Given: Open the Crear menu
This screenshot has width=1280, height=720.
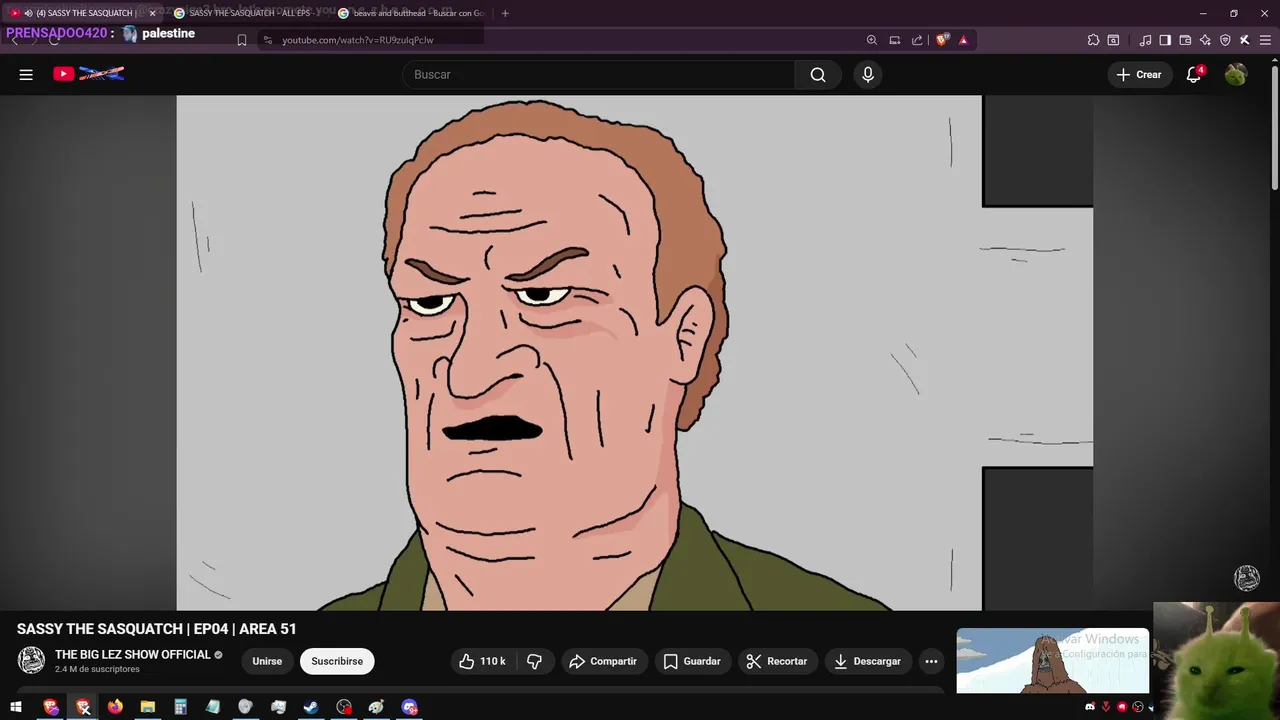Looking at the screenshot, I should click(1139, 75).
